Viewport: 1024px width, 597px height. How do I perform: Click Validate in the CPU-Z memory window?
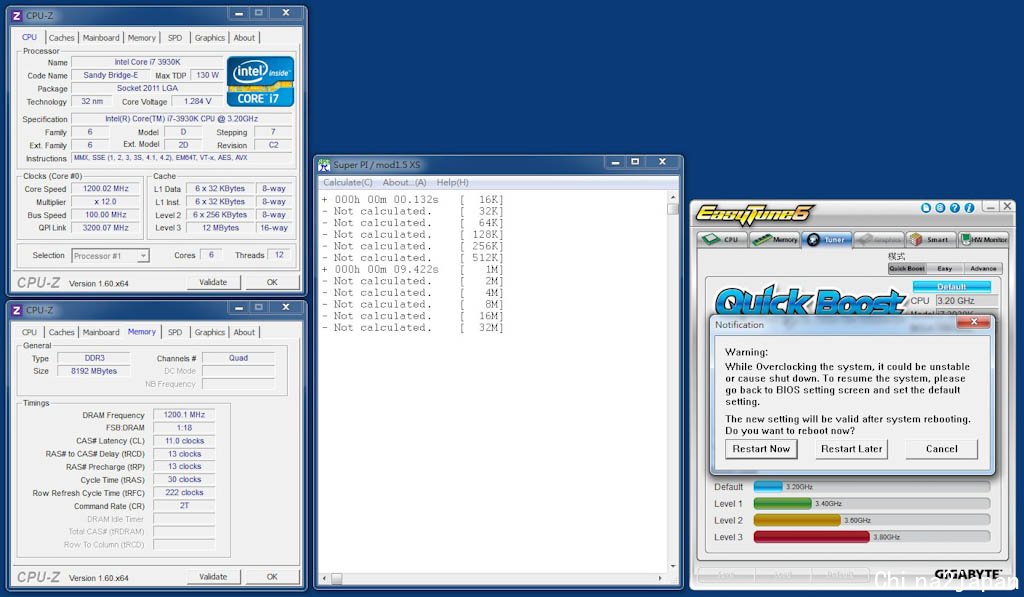point(213,577)
